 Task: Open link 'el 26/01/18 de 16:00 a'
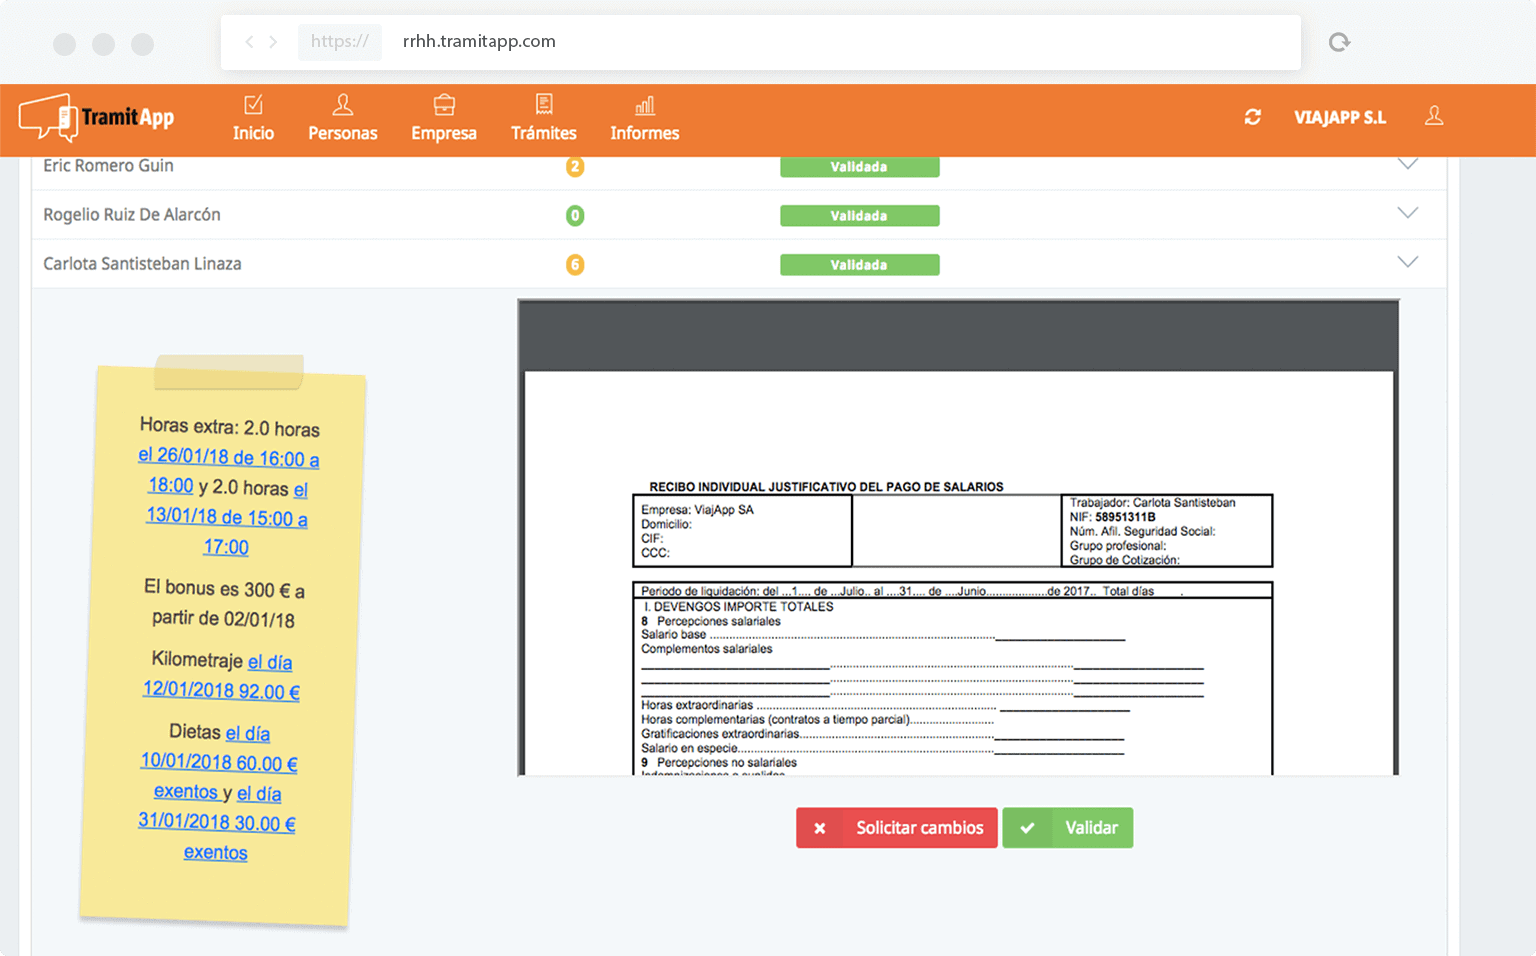[229, 457]
